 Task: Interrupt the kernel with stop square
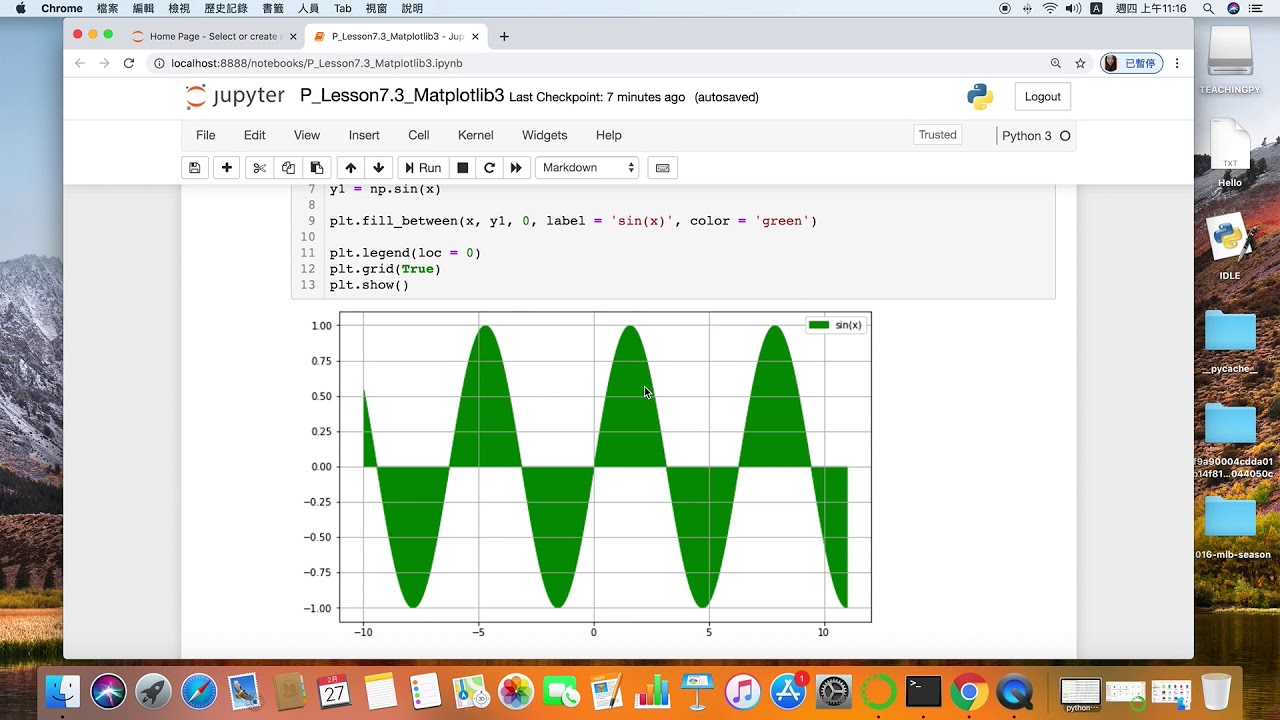pos(462,168)
